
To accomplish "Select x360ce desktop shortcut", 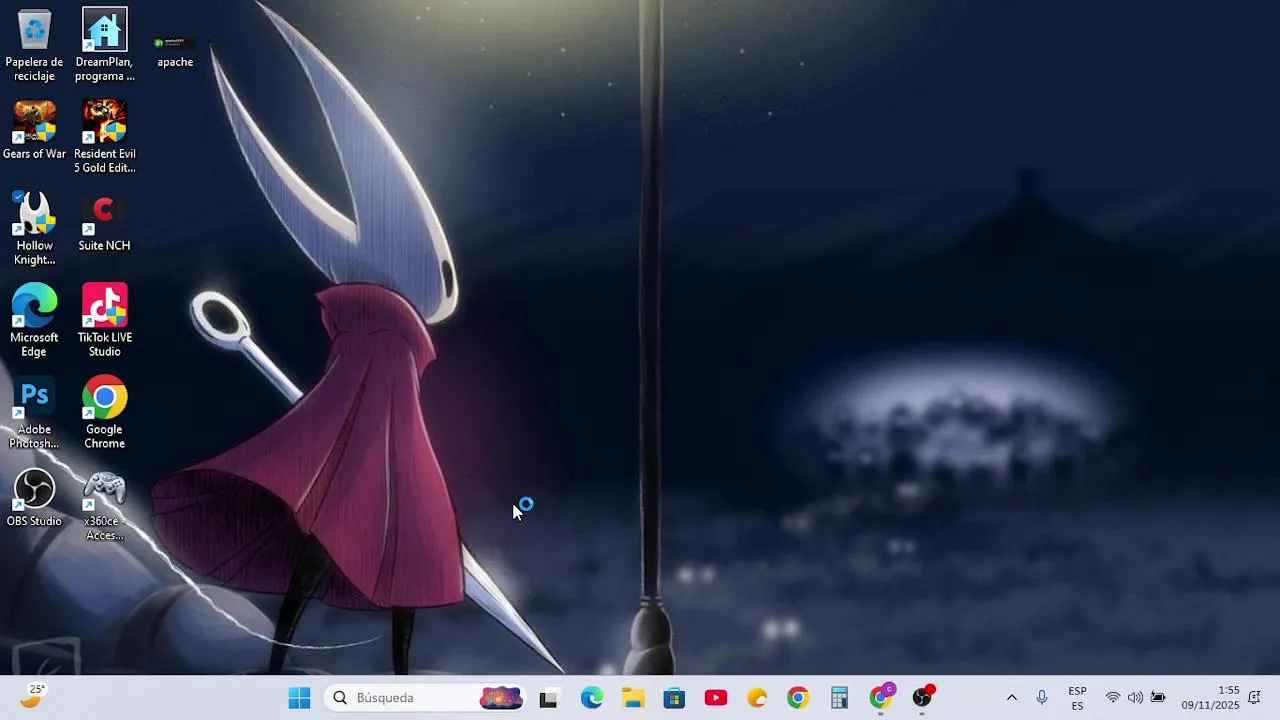I will (x=104, y=506).
